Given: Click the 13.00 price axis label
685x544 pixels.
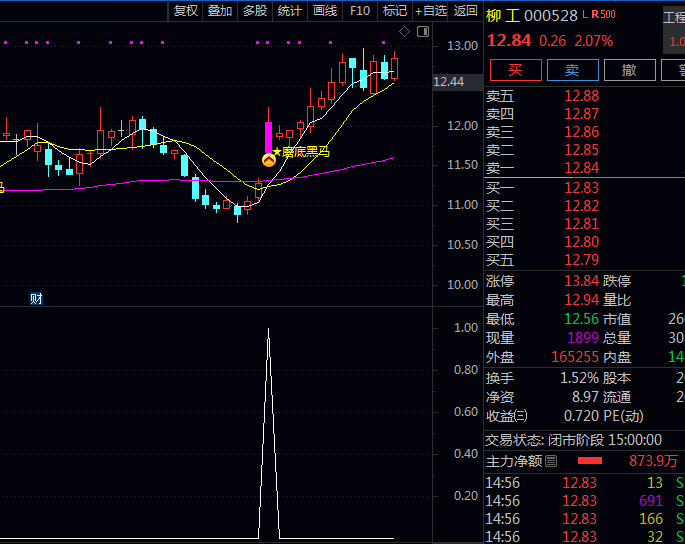Looking at the screenshot, I should pyautogui.click(x=462, y=45).
